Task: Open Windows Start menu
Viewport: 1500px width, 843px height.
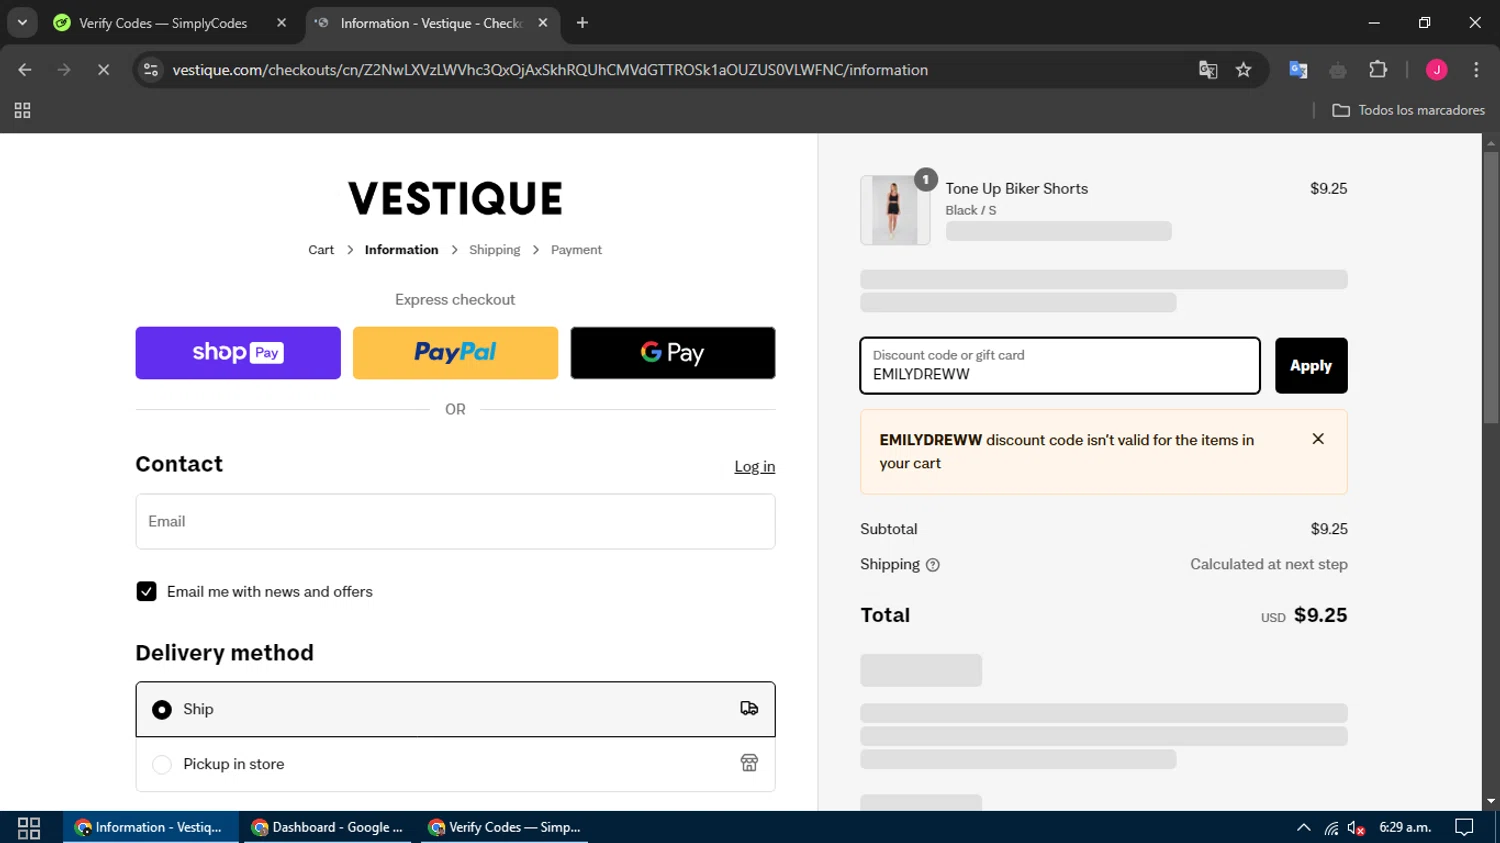Action: click(29, 828)
